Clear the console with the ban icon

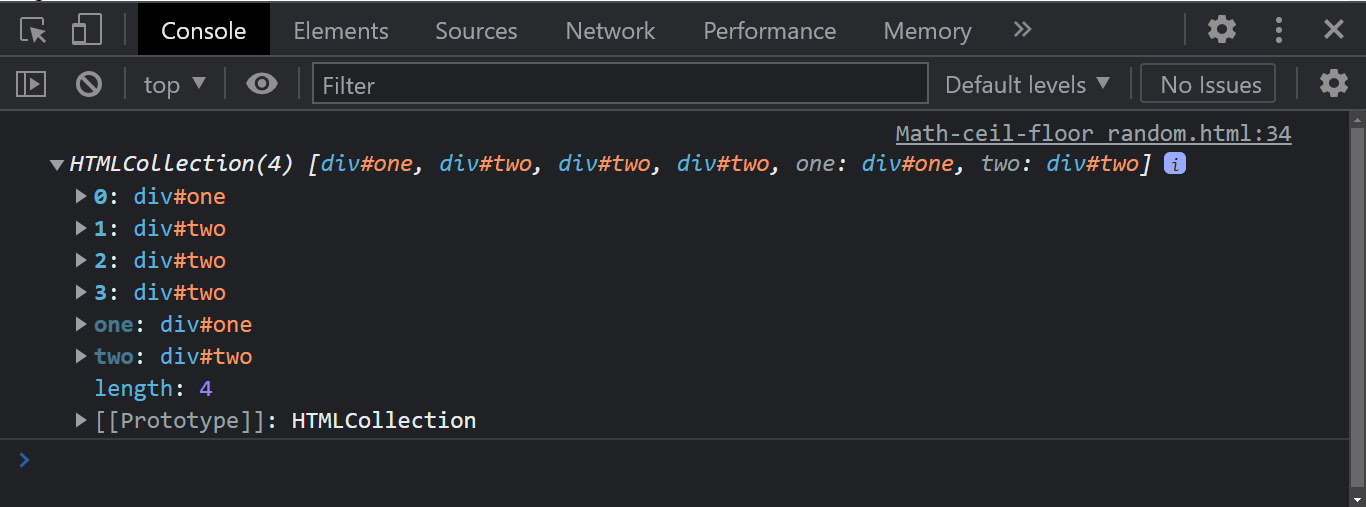pos(89,84)
